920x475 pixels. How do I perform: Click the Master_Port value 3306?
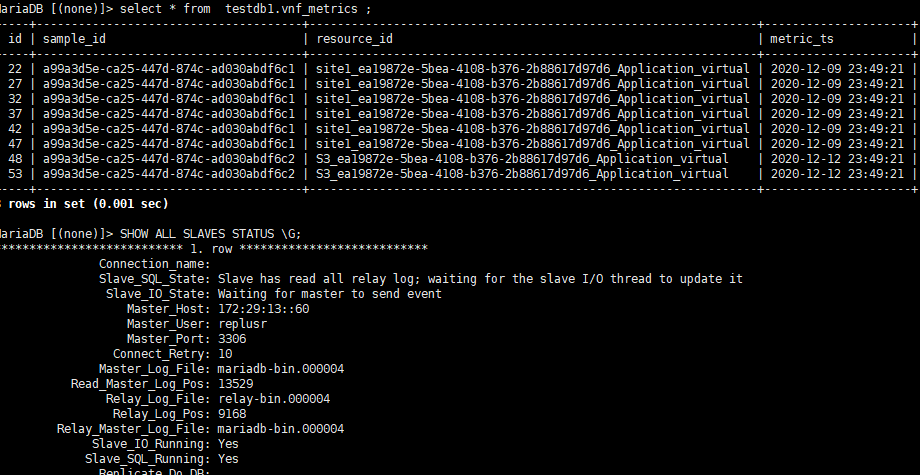231,338
